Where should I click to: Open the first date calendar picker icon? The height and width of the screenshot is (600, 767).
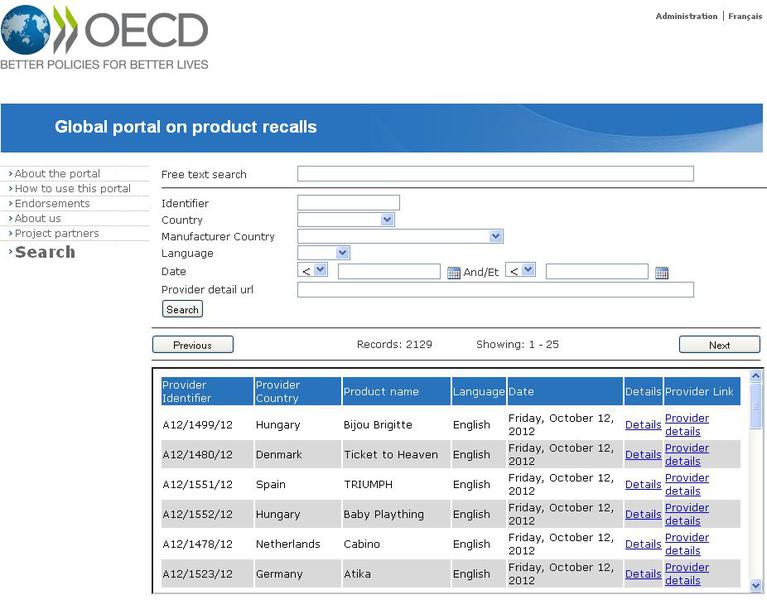pyautogui.click(x=453, y=273)
